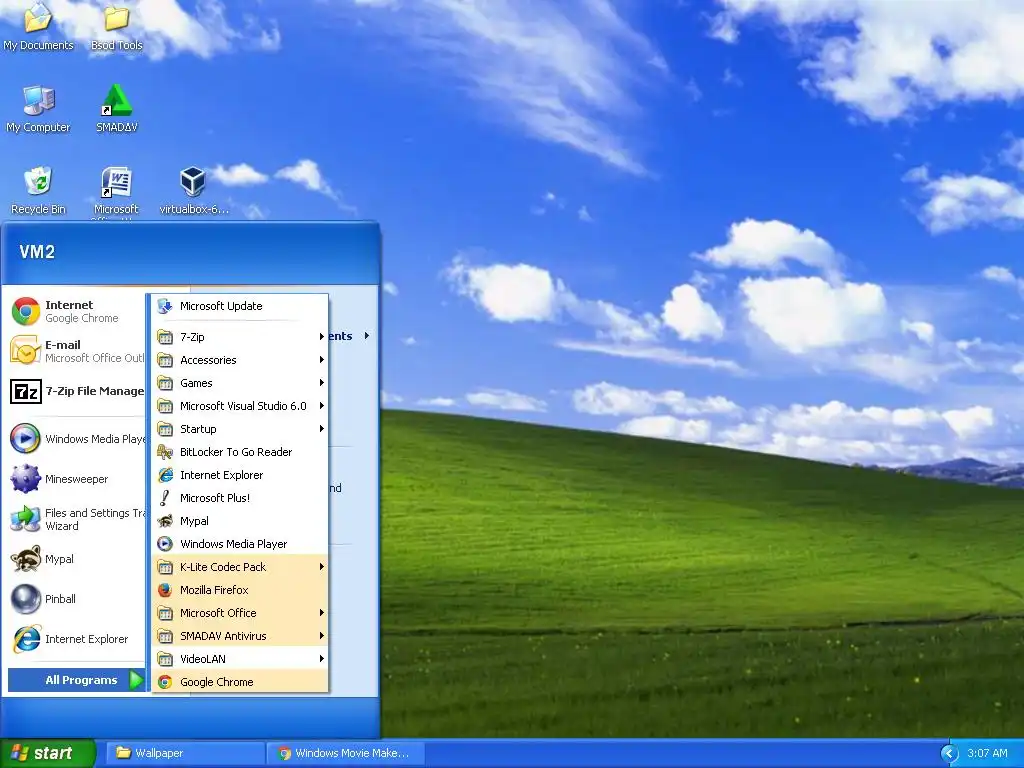Expand Microsoft Visual Studio 6.0 submenu arrow
Viewport: 1024px width, 768px height.
[x=321, y=406]
